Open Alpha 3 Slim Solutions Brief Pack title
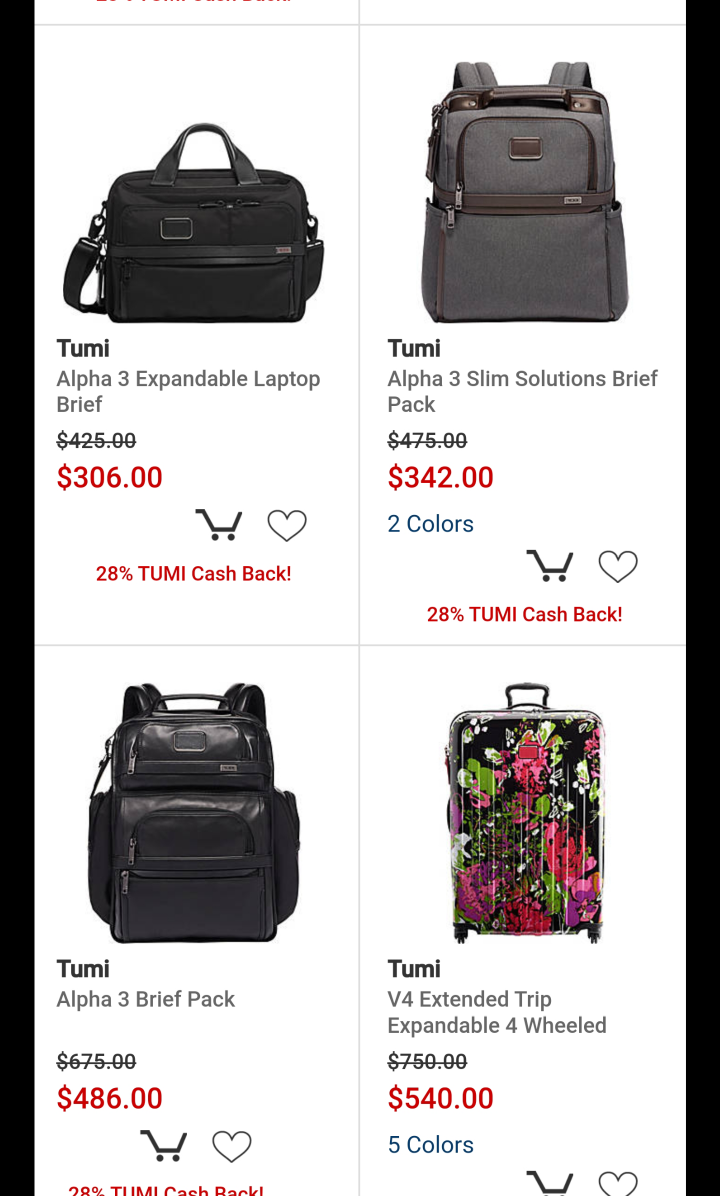Screen dimensions: 720x1196 522,391
